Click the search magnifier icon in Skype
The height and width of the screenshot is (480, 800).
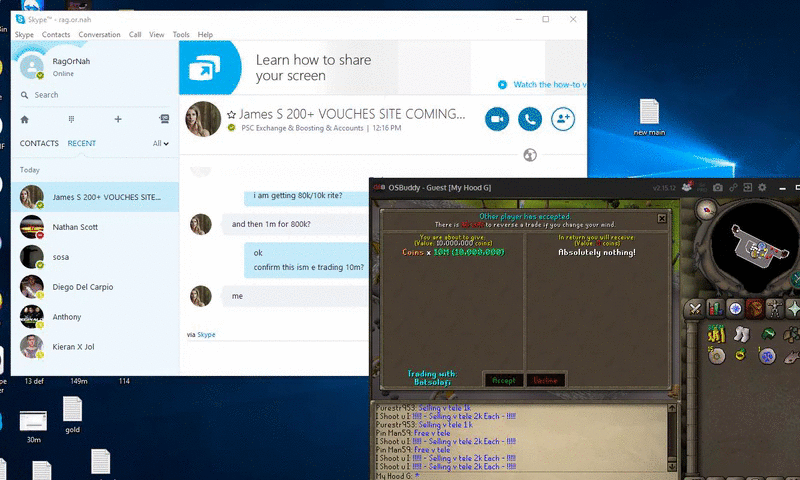pos(24,95)
